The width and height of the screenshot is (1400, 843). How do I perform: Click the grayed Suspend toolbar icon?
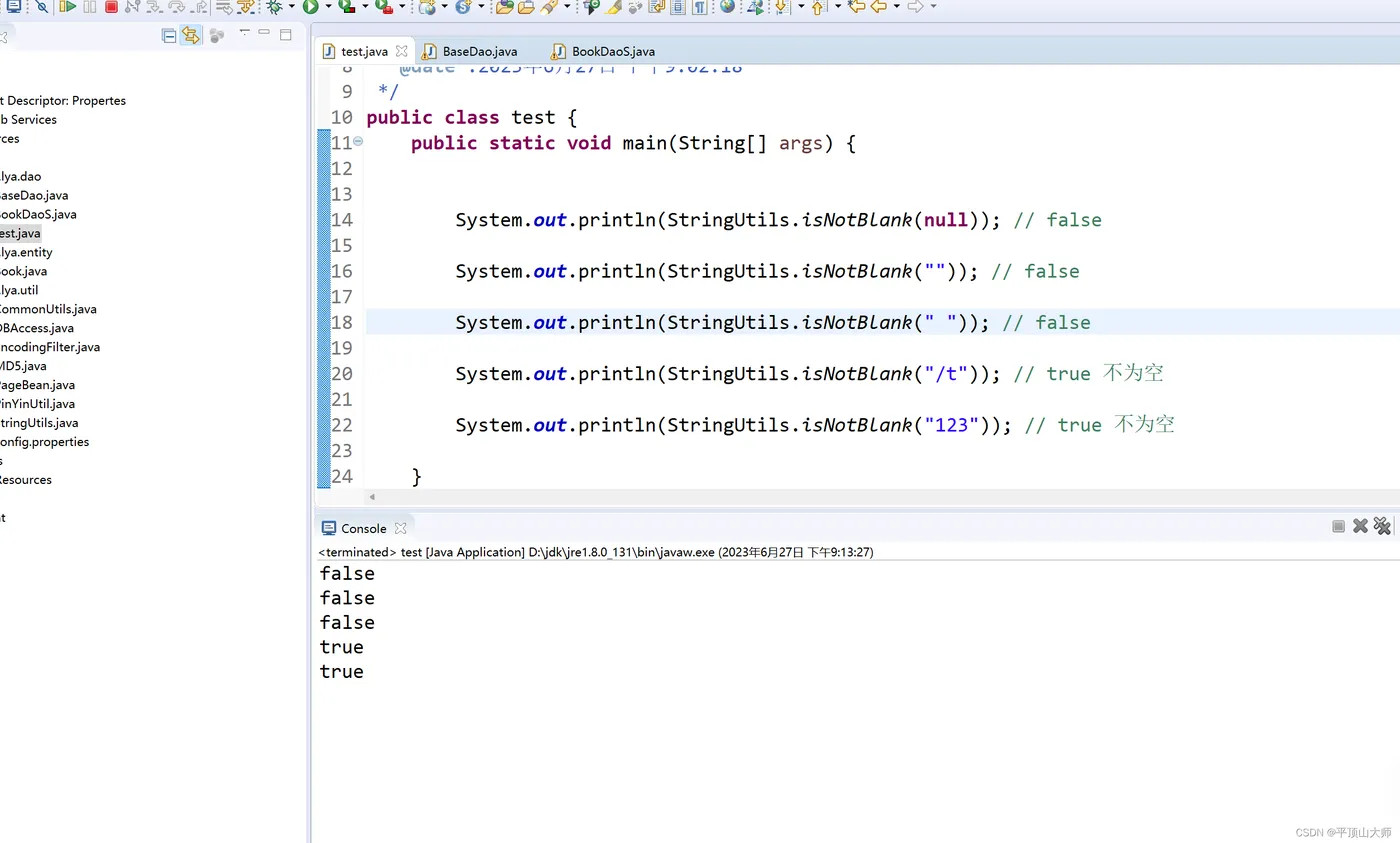click(x=91, y=7)
